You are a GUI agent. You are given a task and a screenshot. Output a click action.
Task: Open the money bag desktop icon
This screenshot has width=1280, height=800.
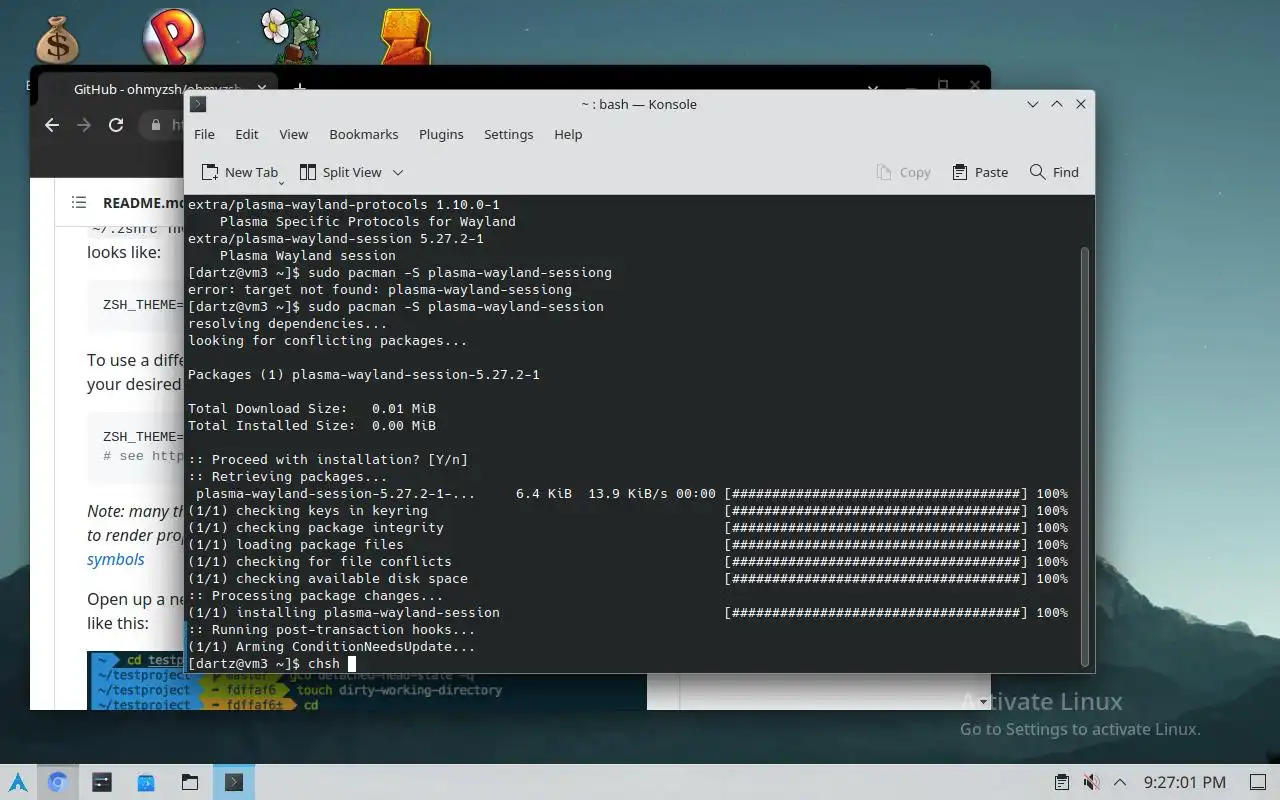tap(57, 39)
